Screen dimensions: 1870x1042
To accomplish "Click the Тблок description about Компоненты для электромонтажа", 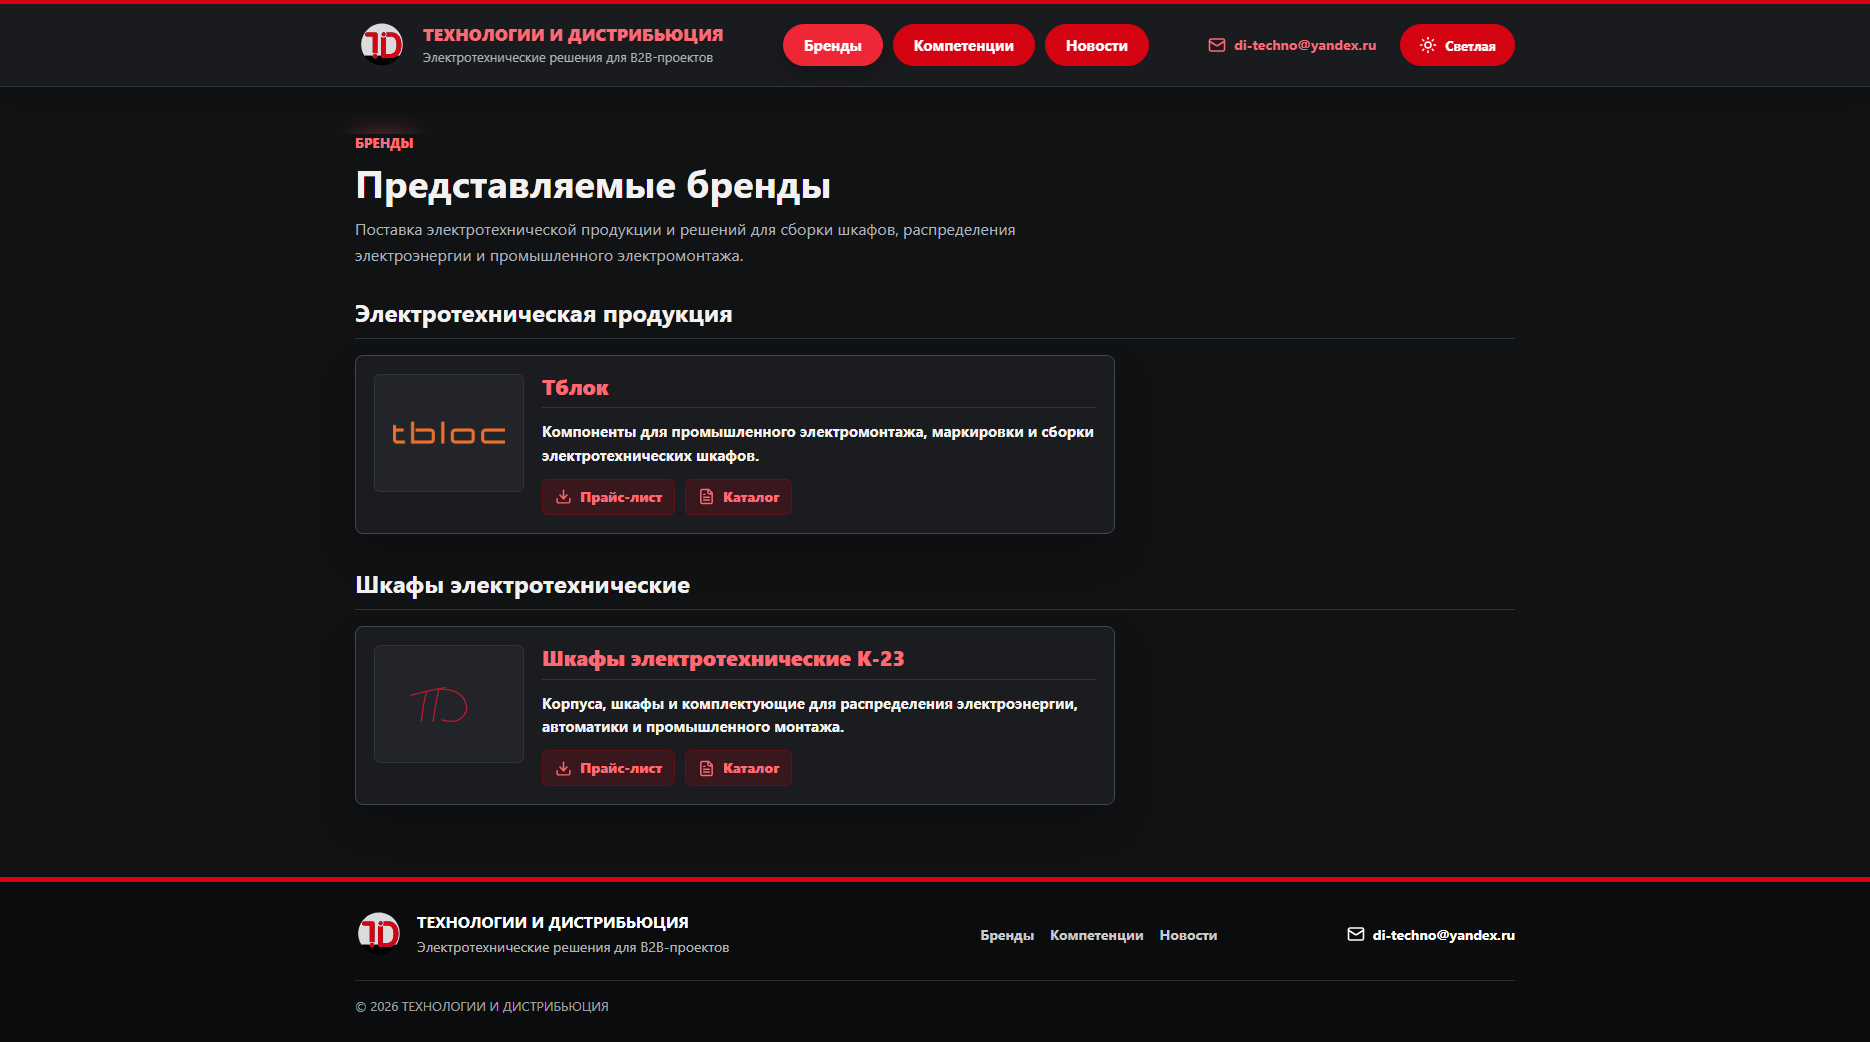I will tap(818, 444).
